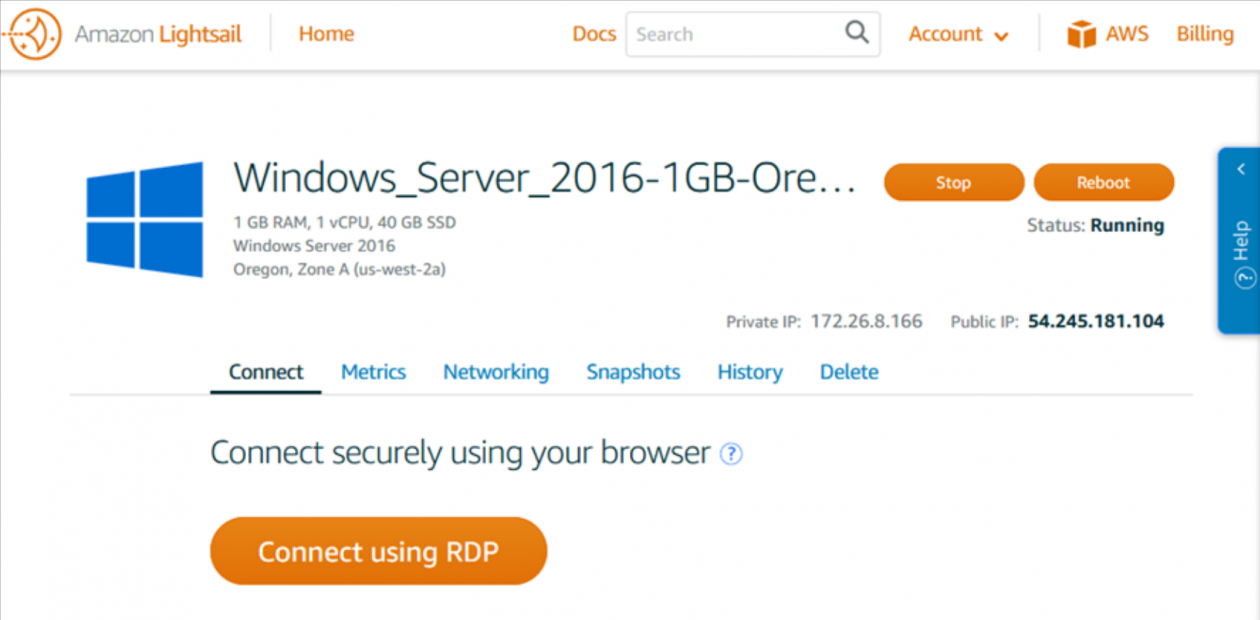Open the Snapshots tab
The width and height of the screenshot is (1260, 620).
point(633,372)
